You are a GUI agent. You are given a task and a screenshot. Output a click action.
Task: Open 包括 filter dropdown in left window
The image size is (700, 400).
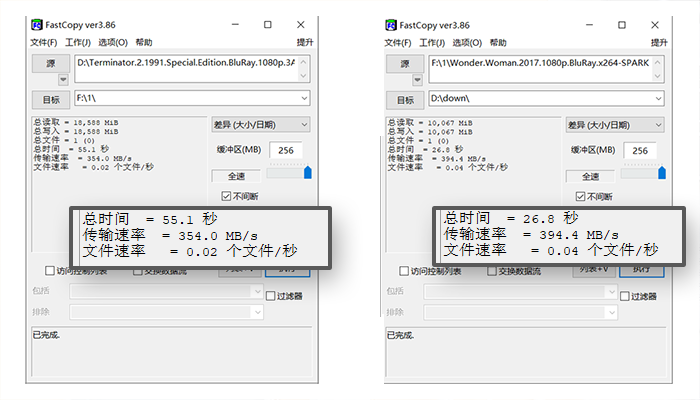tap(166, 291)
